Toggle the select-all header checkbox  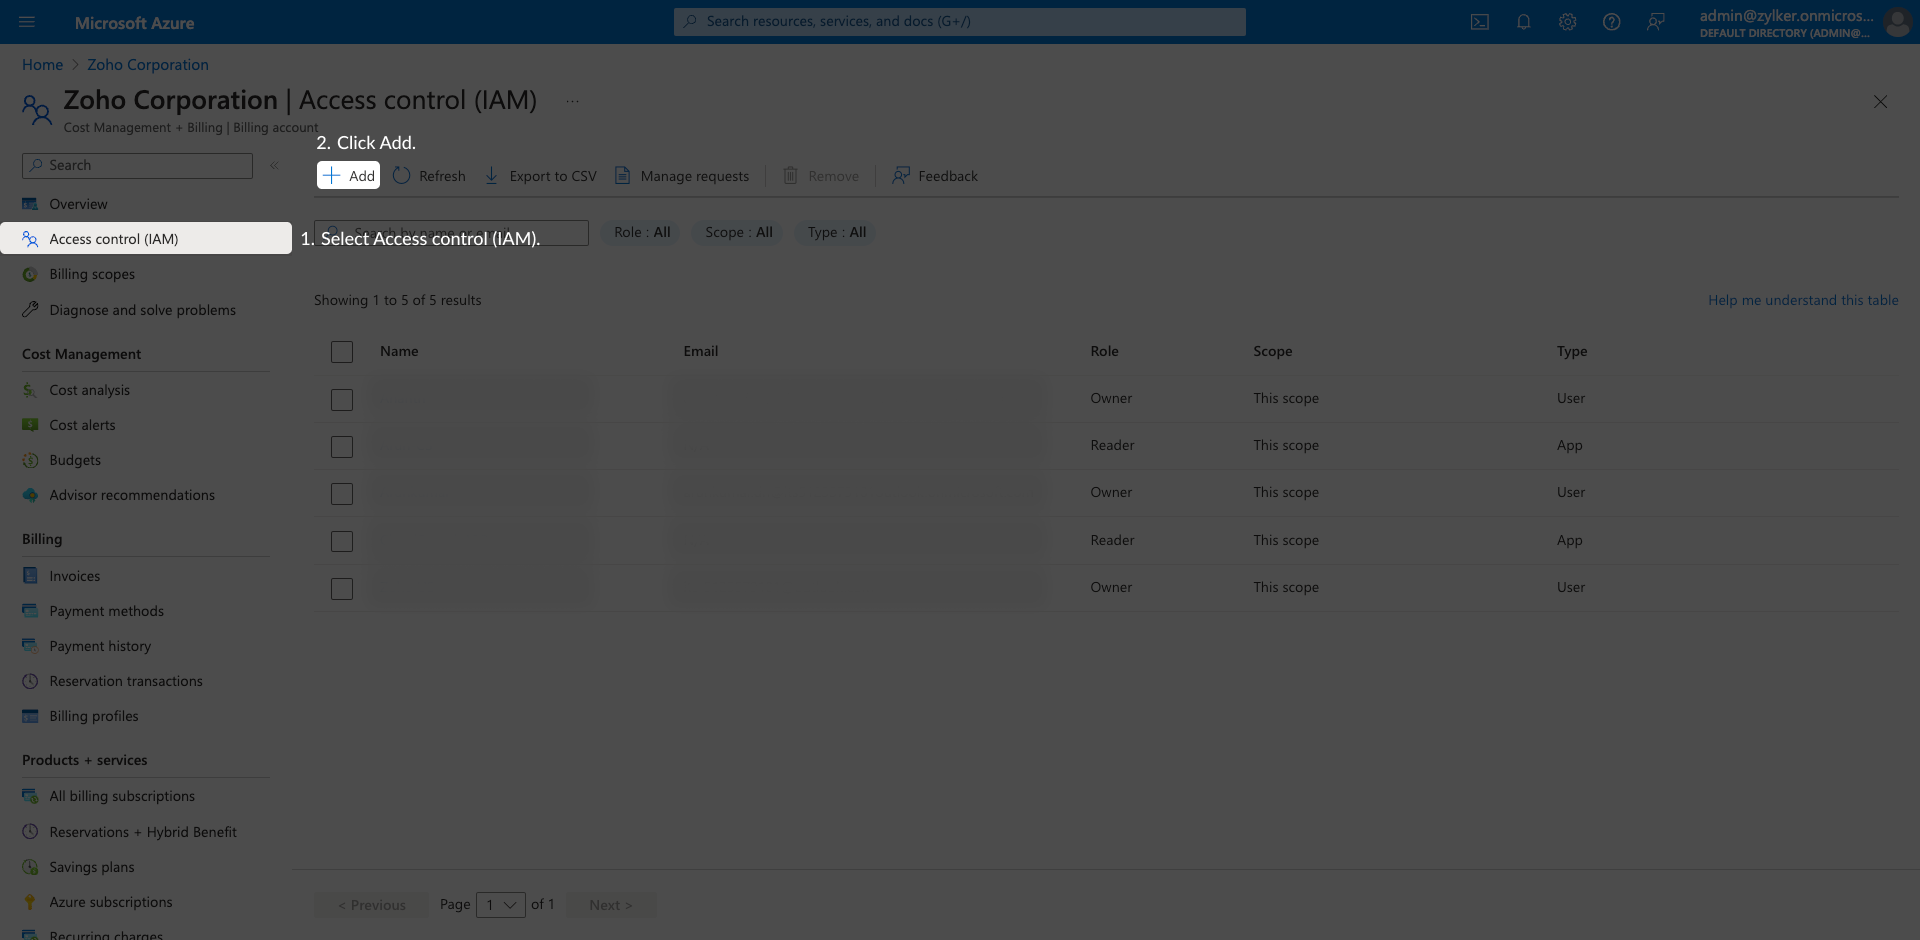342,352
